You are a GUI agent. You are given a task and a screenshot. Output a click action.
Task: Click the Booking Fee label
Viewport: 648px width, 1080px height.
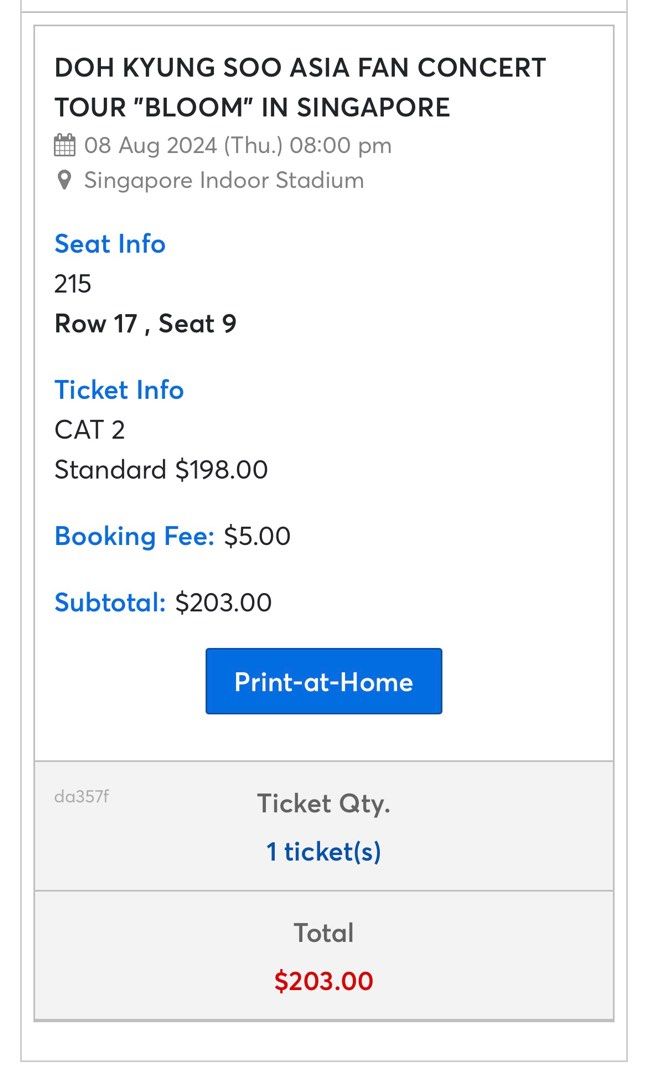click(x=134, y=536)
